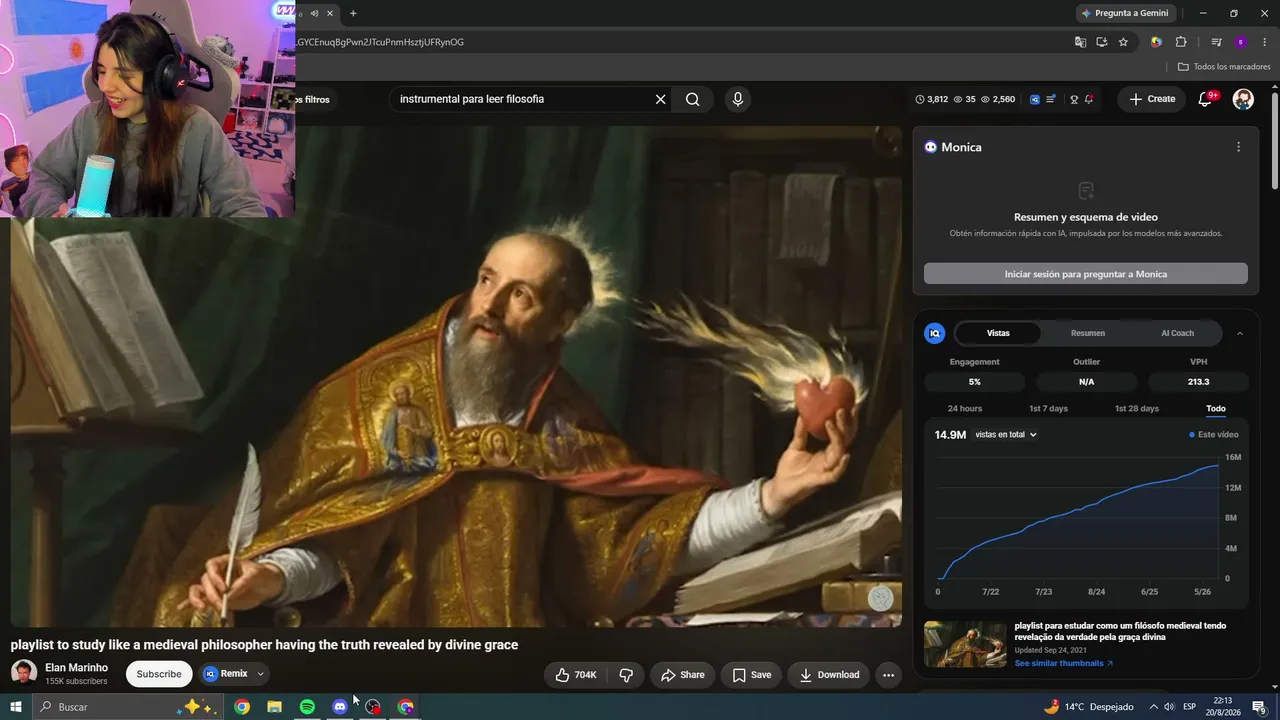Open the Chrome extensions puzzle menu

1181,42
